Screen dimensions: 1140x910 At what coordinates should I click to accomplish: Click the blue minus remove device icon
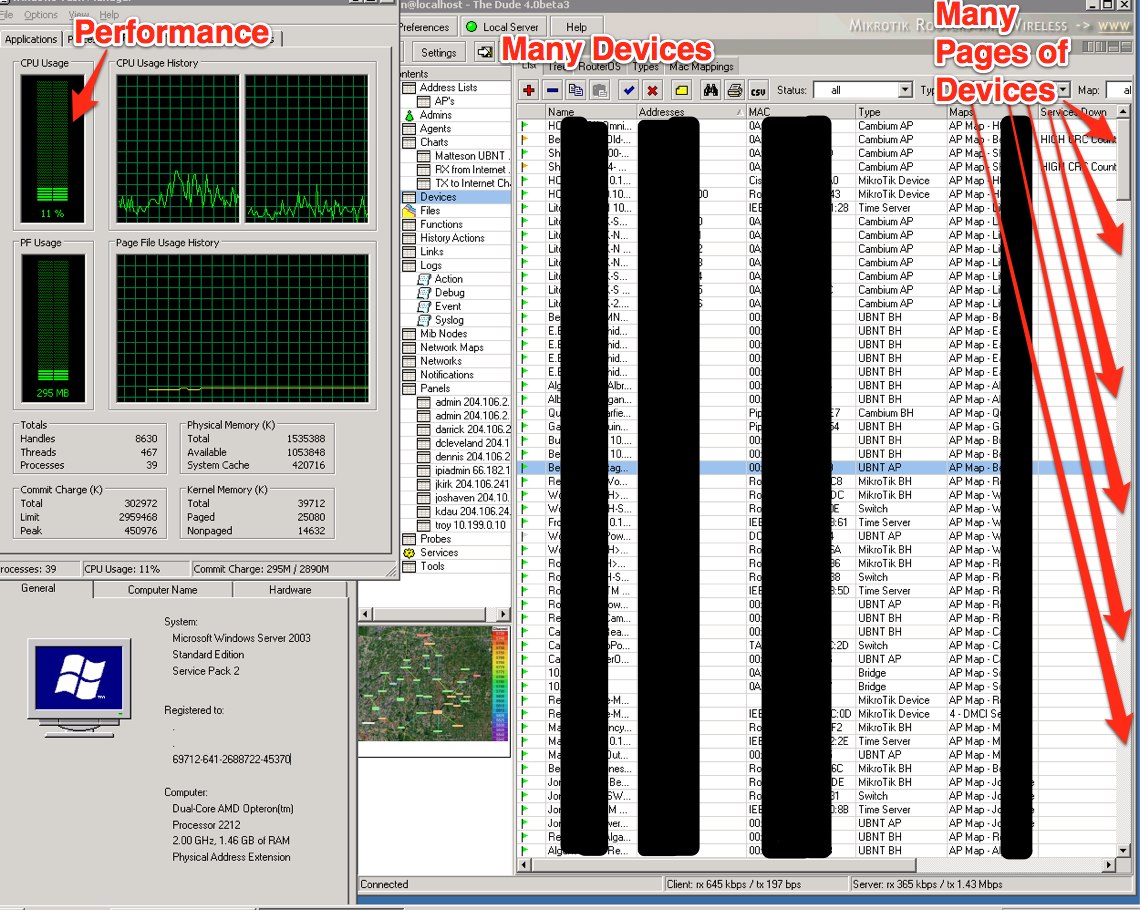click(553, 90)
